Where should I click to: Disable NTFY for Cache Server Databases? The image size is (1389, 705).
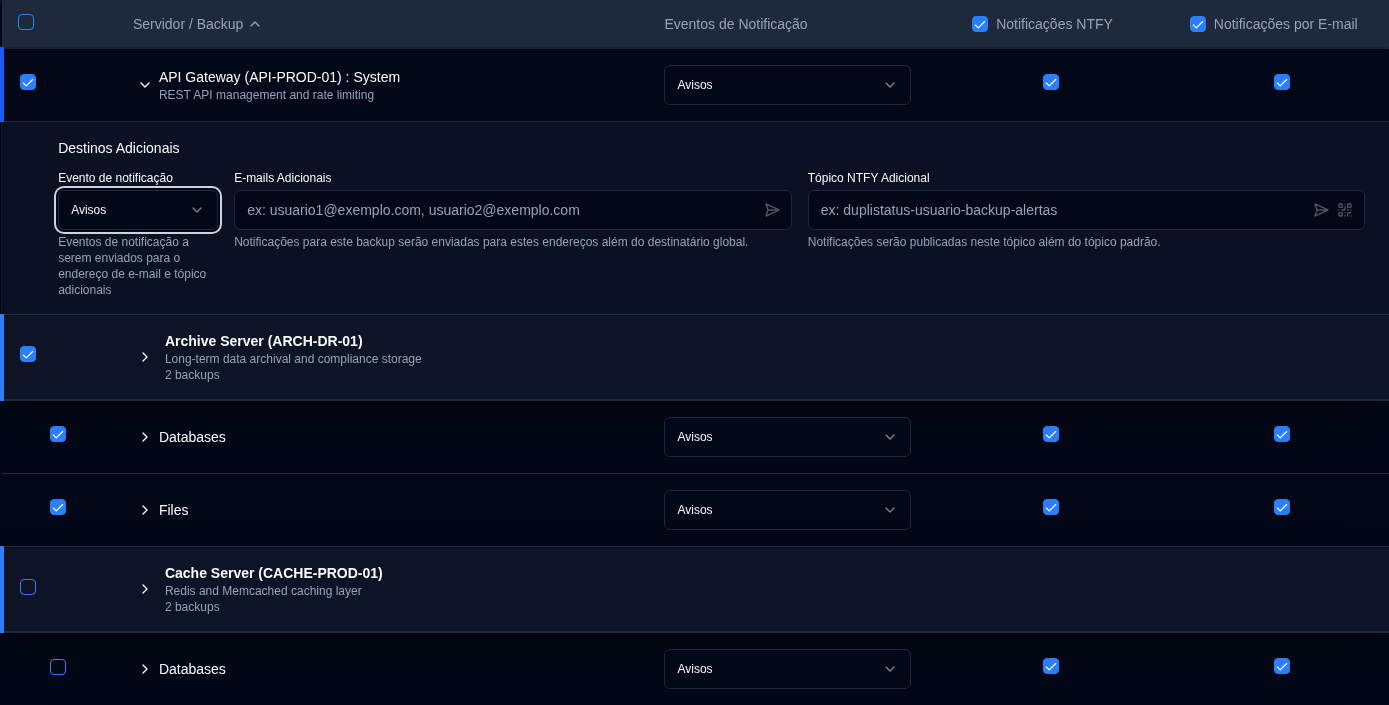1051,666
